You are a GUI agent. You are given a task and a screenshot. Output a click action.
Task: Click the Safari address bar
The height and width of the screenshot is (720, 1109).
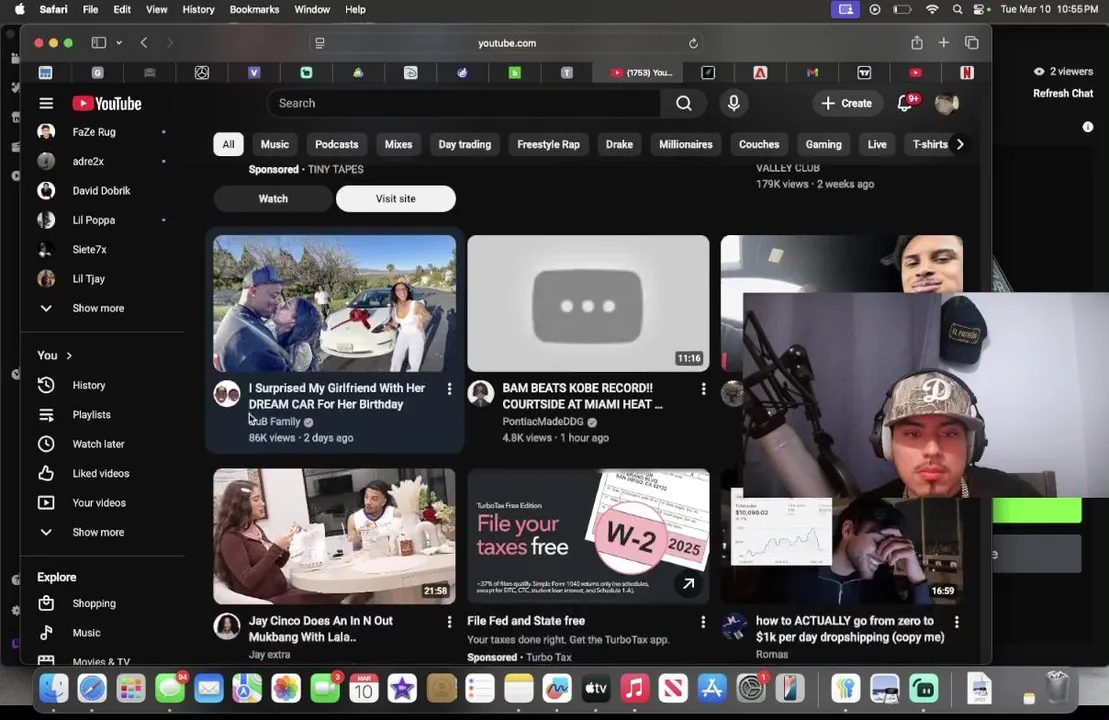click(506, 43)
